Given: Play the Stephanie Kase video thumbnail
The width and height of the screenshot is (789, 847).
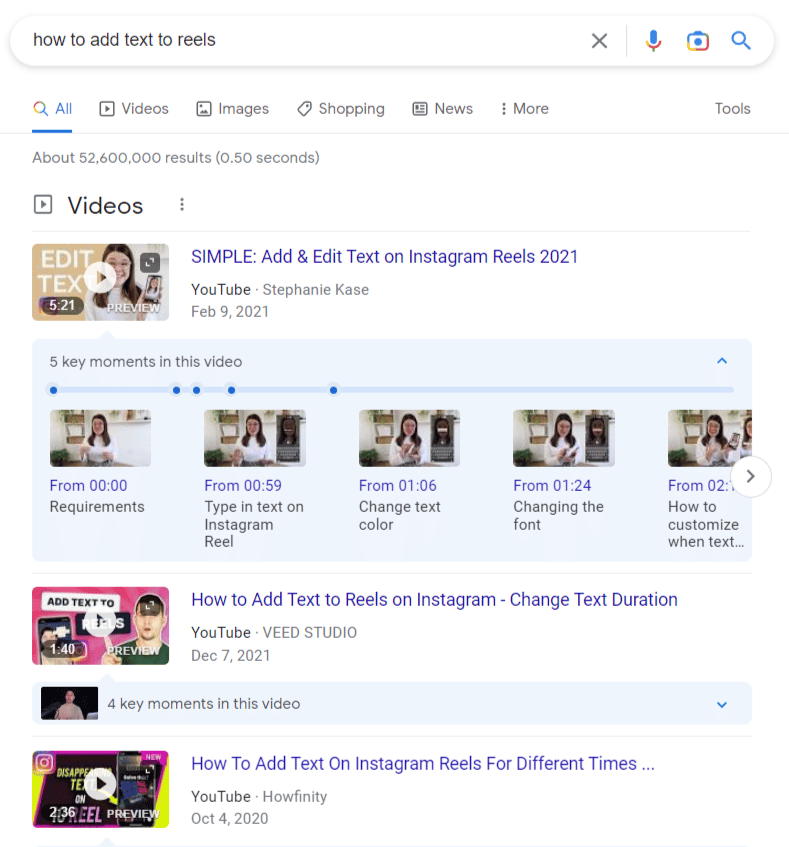Looking at the screenshot, I should tap(100, 281).
